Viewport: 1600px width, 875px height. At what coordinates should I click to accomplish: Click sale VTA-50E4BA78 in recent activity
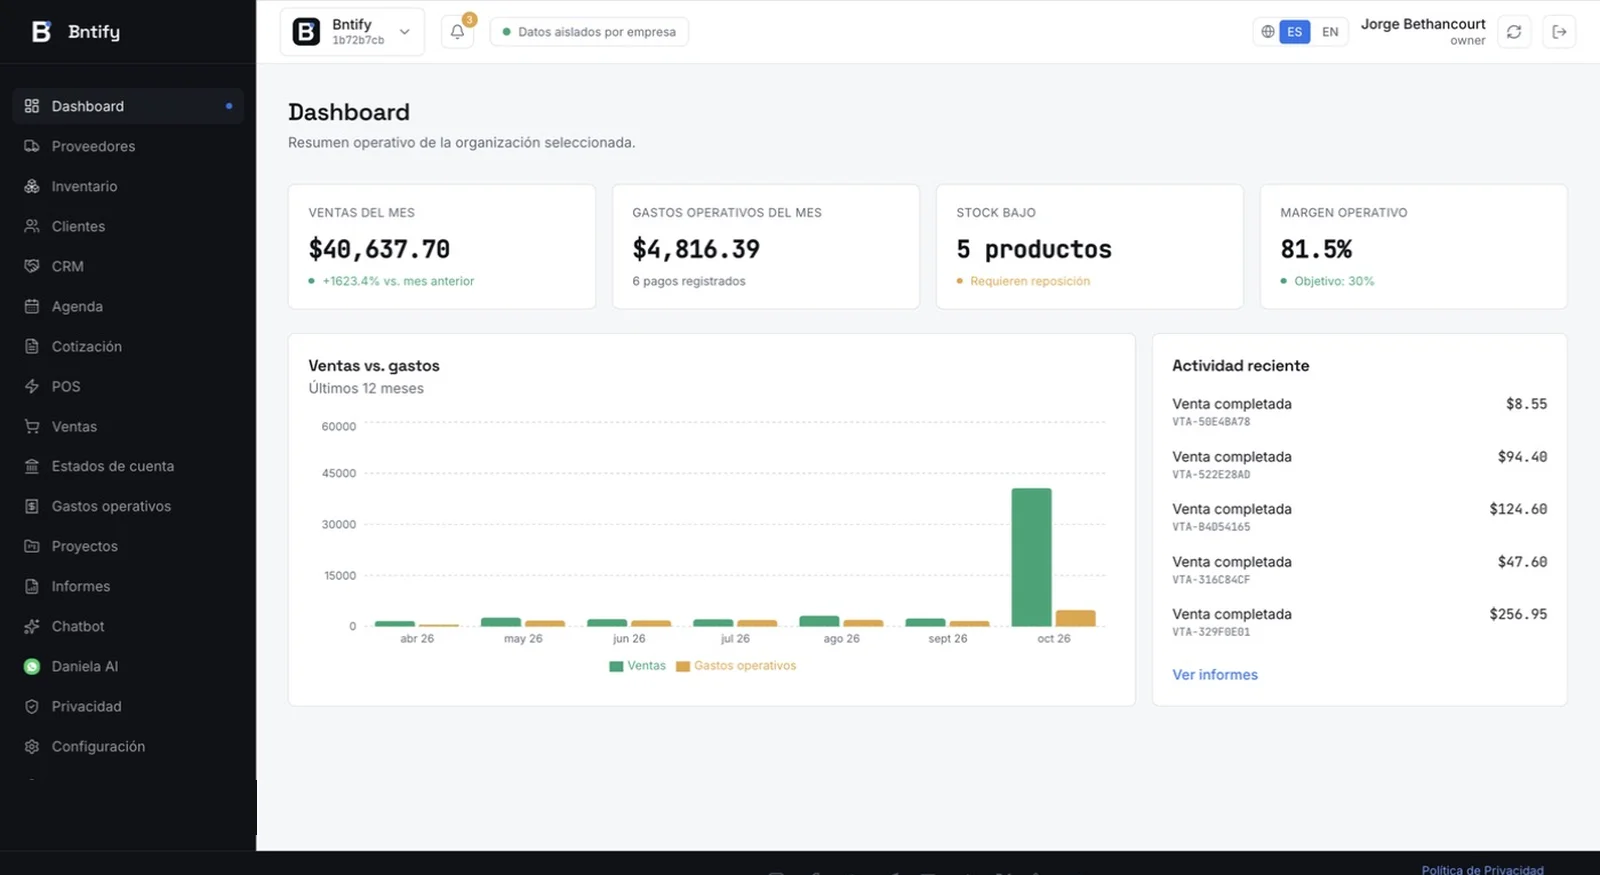1359,412
